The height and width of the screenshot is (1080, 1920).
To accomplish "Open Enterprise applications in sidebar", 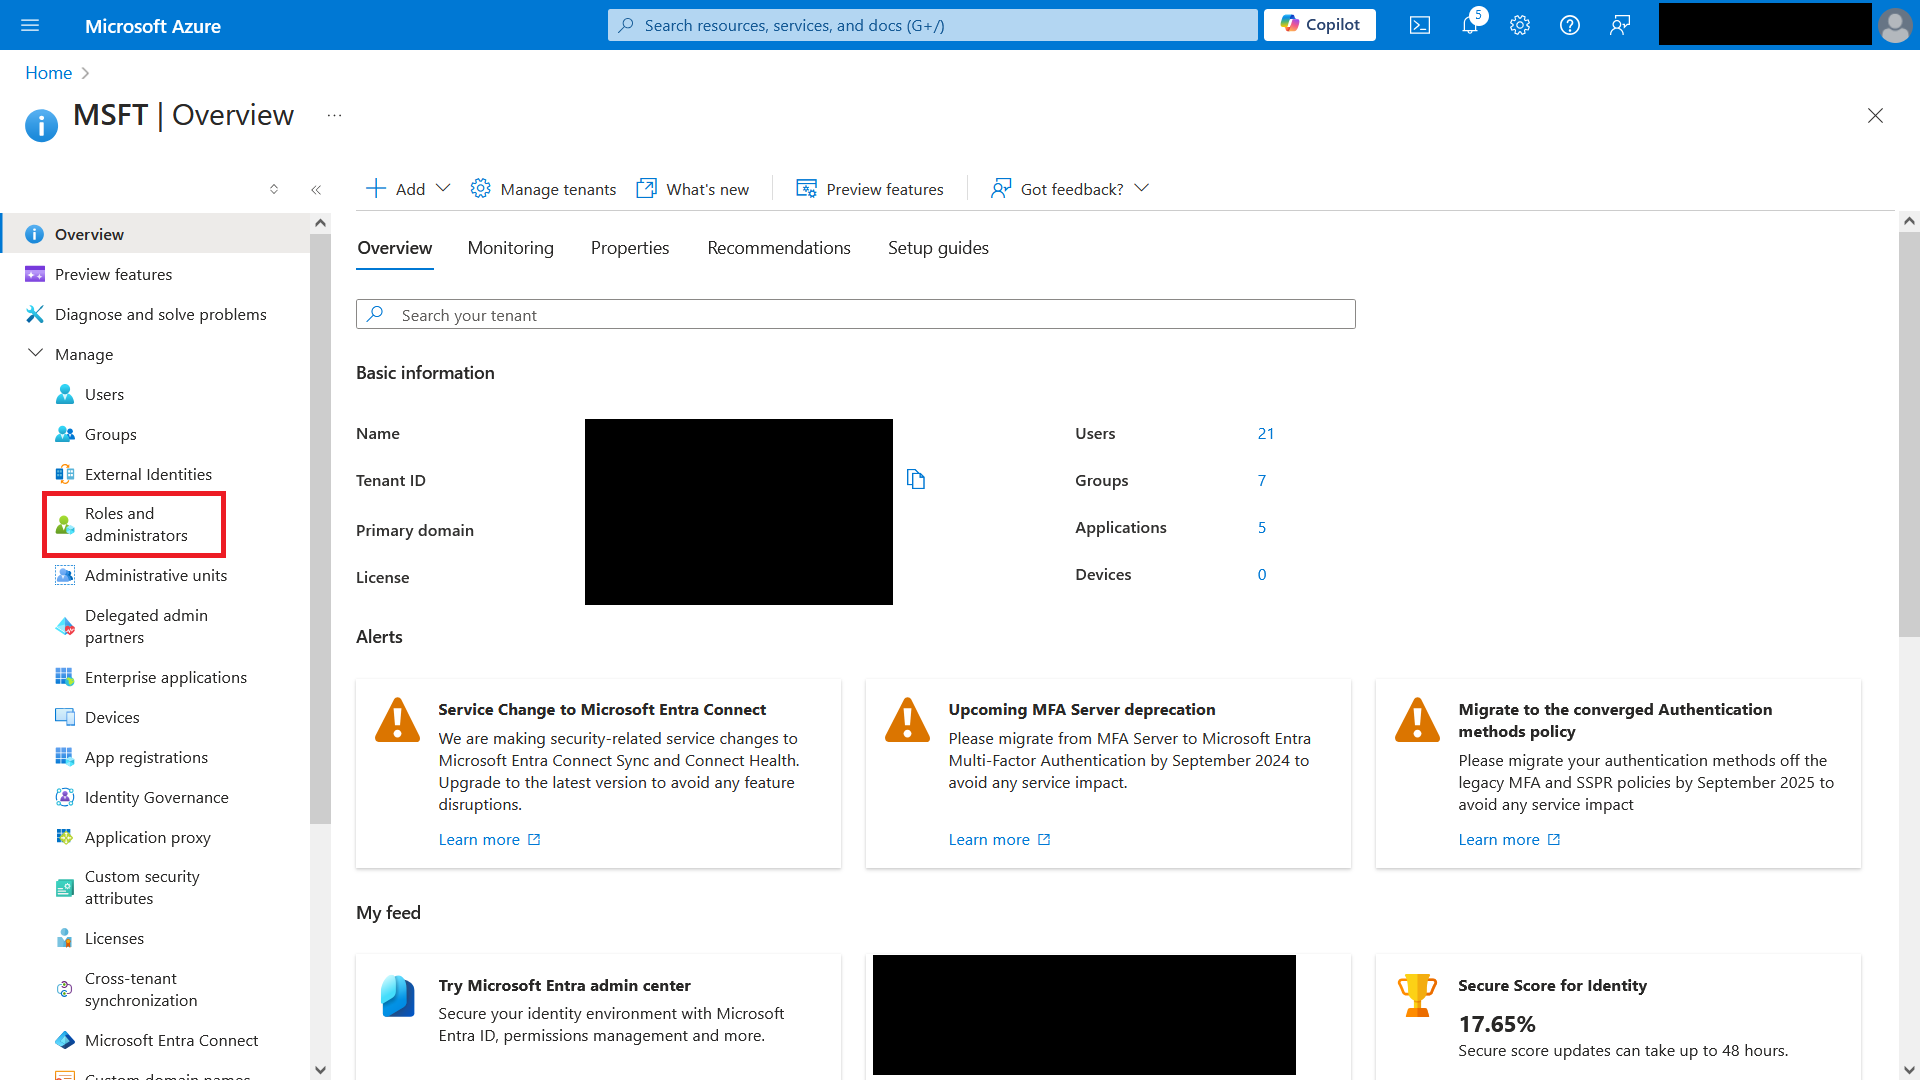I will (165, 677).
